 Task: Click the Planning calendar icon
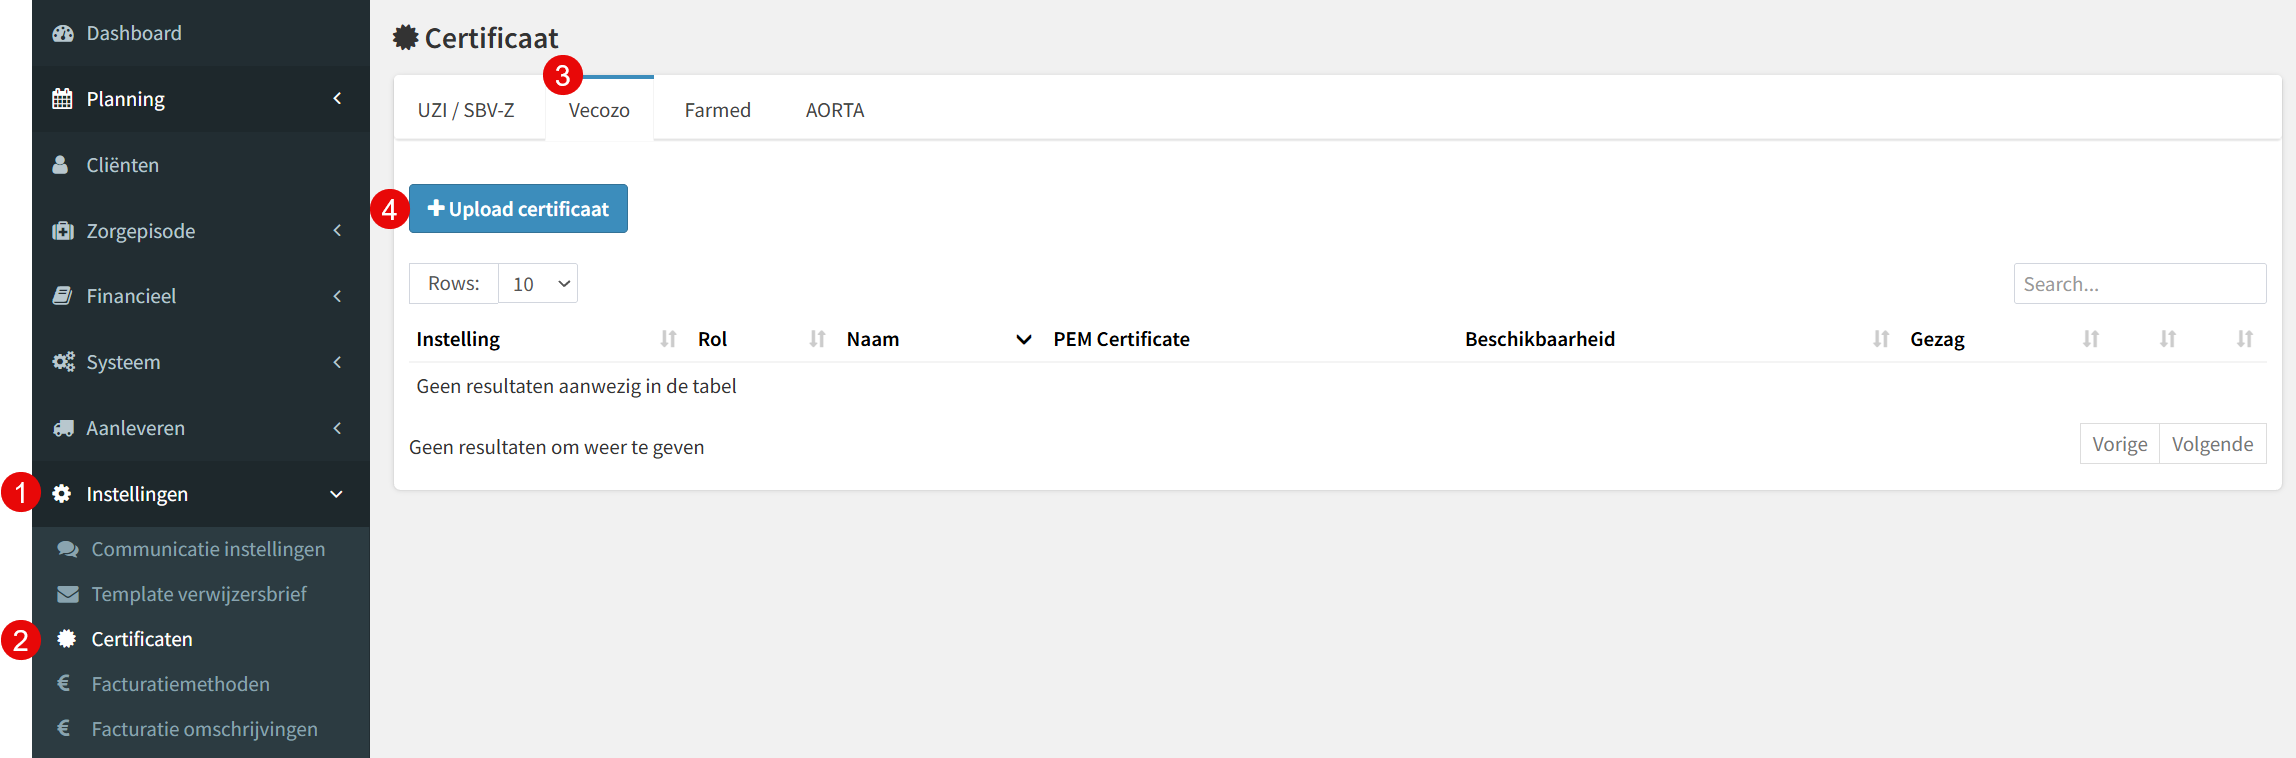(x=62, y=99)
